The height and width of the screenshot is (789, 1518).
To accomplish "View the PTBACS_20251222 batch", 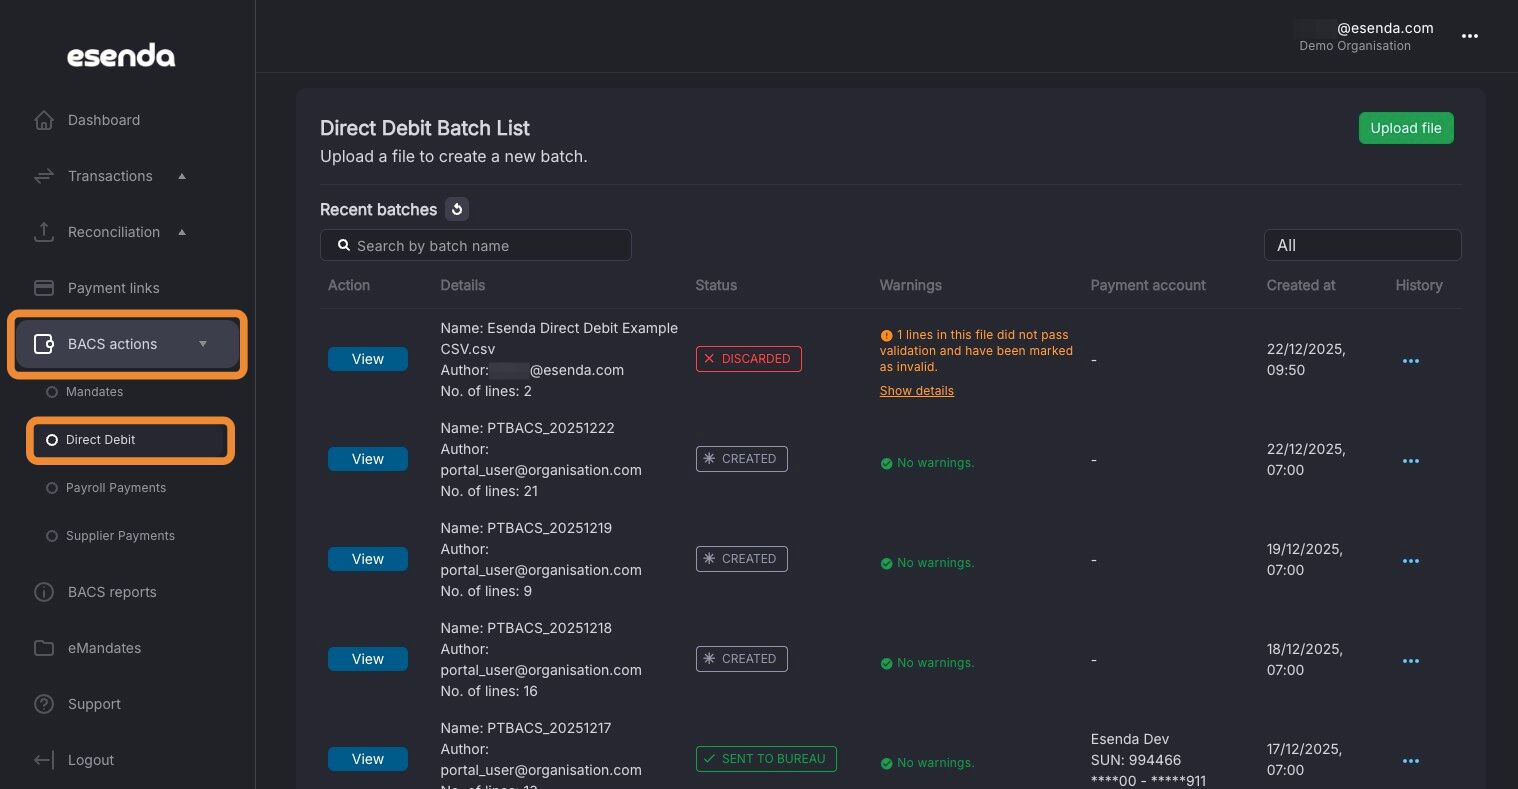I will tap(368, 459).
